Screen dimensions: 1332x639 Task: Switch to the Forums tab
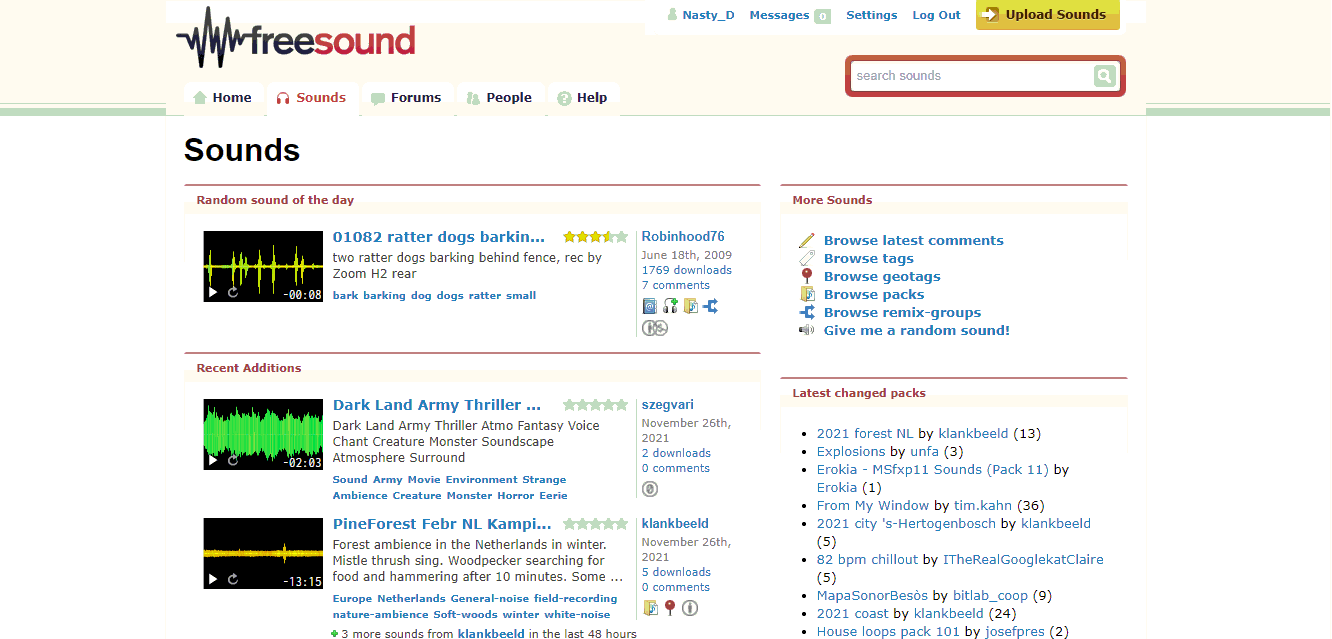[x=406, y=98]
